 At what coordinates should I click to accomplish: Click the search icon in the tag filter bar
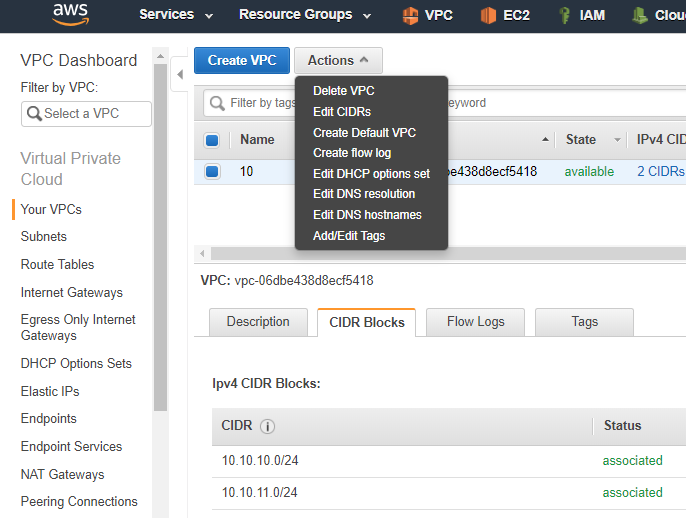217,103
